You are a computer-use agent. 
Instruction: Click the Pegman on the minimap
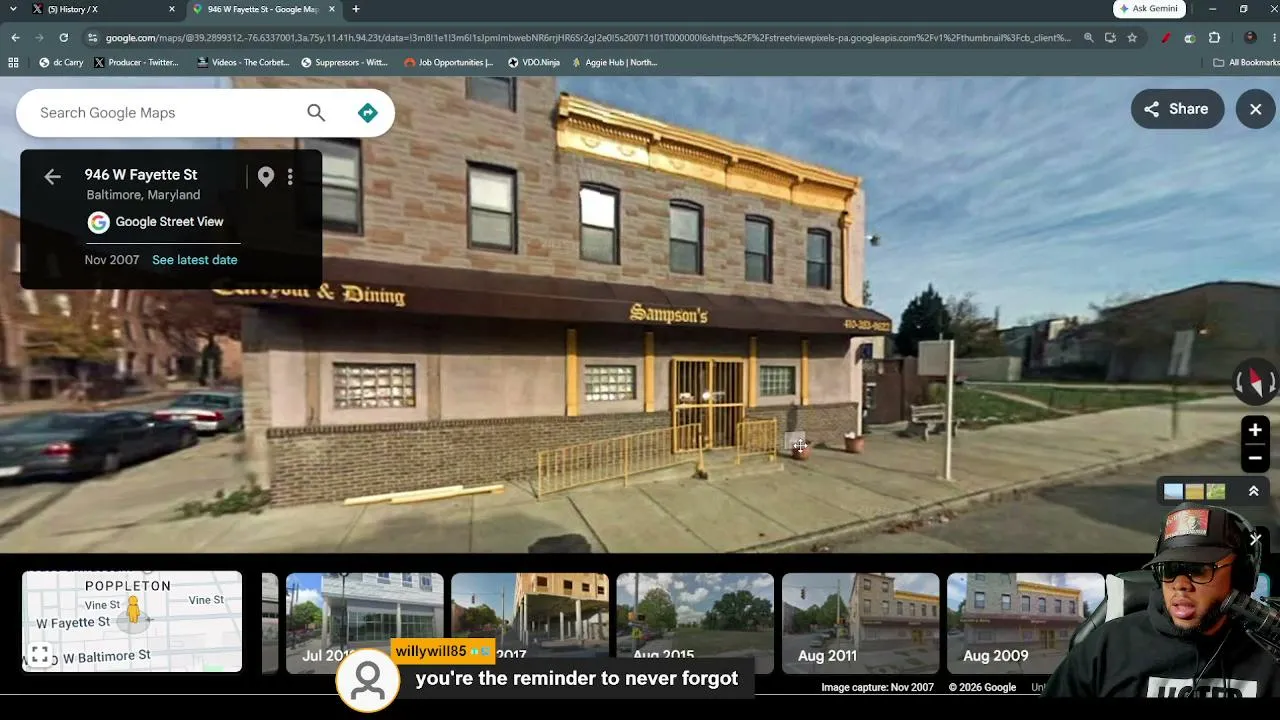[x=133, y=610]
